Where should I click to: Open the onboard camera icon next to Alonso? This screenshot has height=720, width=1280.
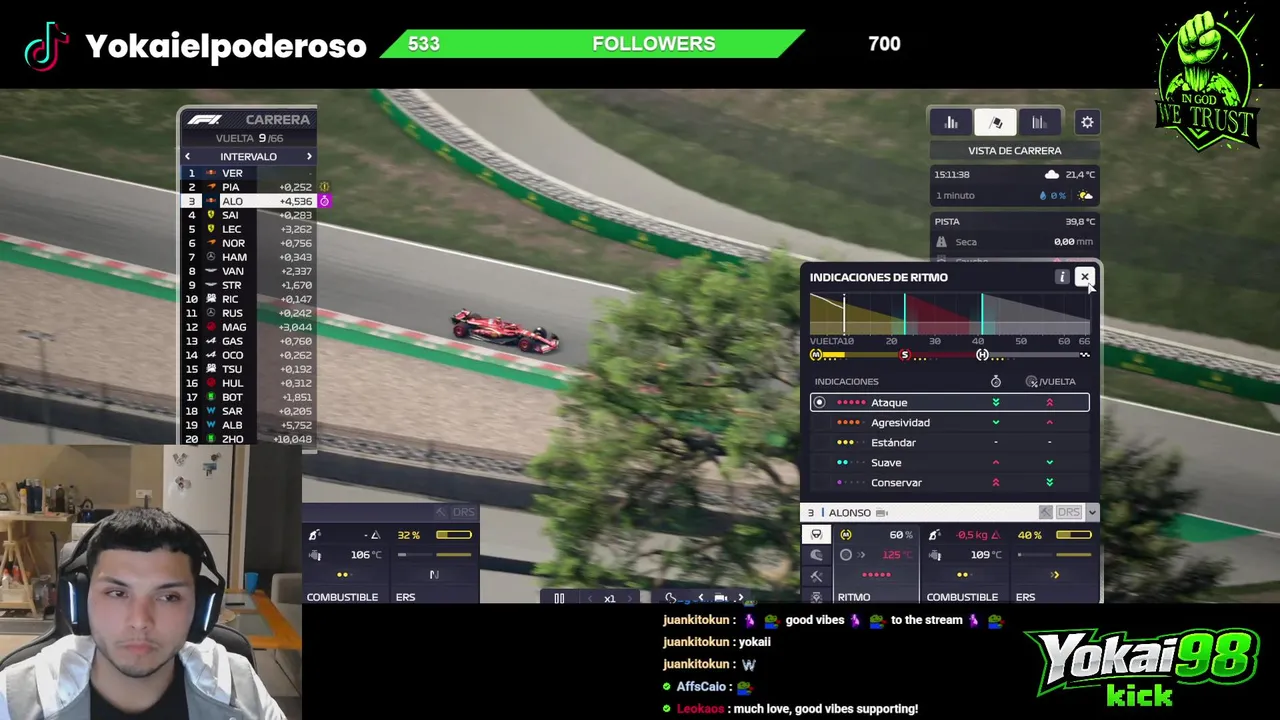pos(882,513)
